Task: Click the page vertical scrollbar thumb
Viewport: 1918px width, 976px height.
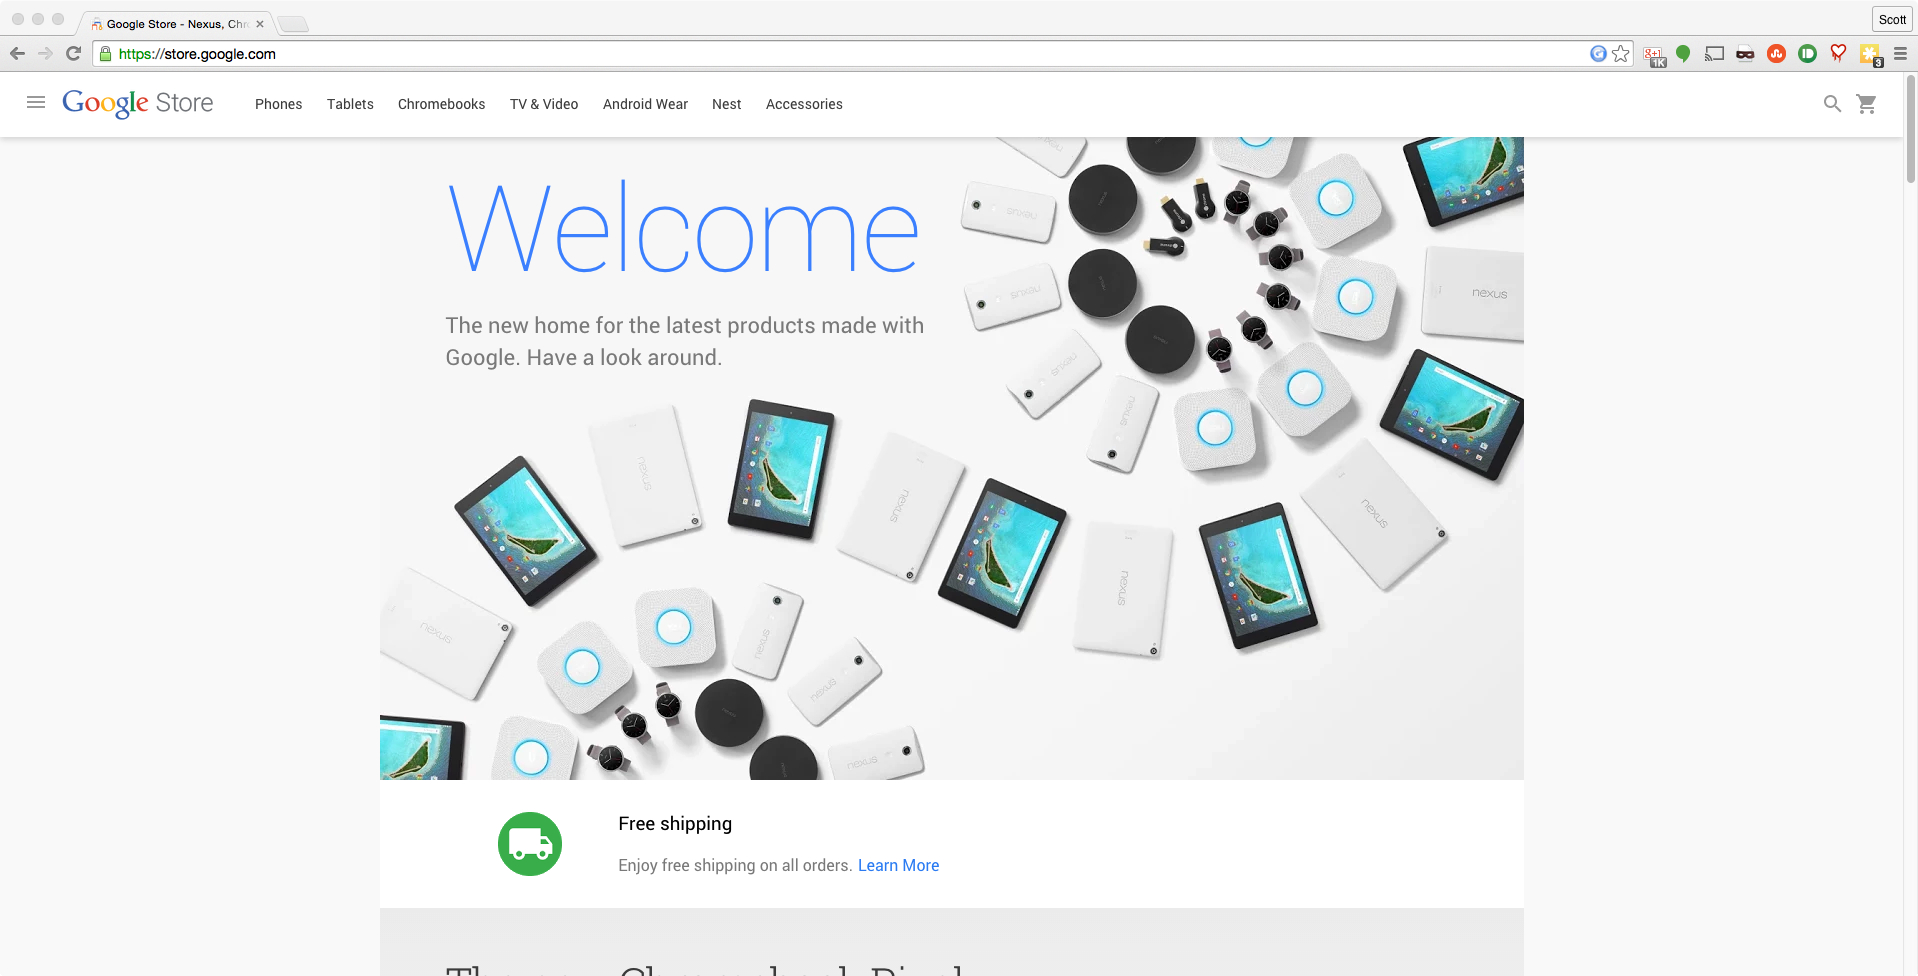Action: [x=1910, y=128]
